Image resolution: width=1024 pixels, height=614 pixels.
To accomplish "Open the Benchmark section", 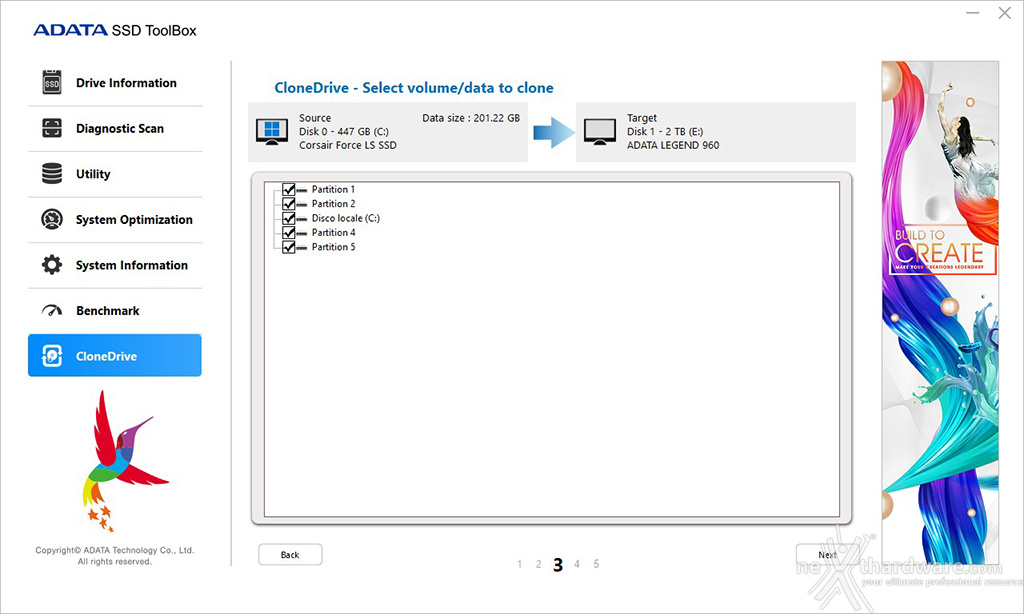I will click(x=115, y=311).
